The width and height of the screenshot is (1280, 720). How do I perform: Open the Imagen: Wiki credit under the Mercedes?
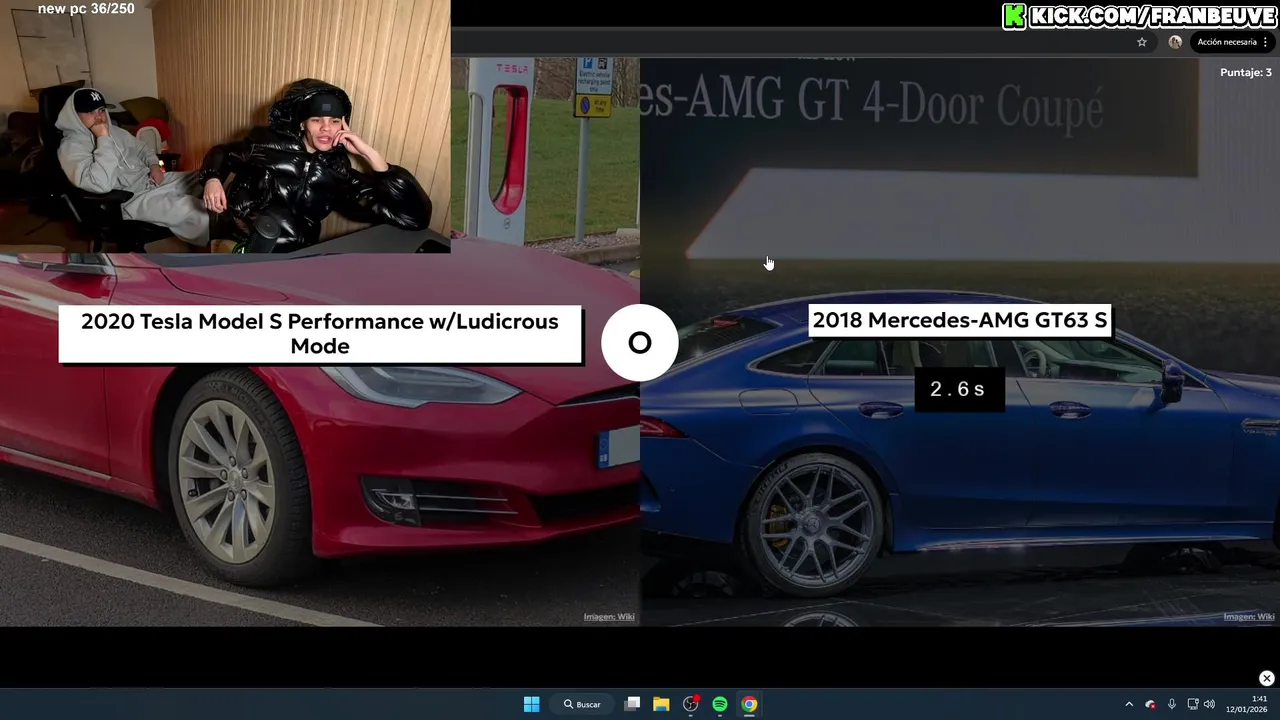(x=1249, y=617)
